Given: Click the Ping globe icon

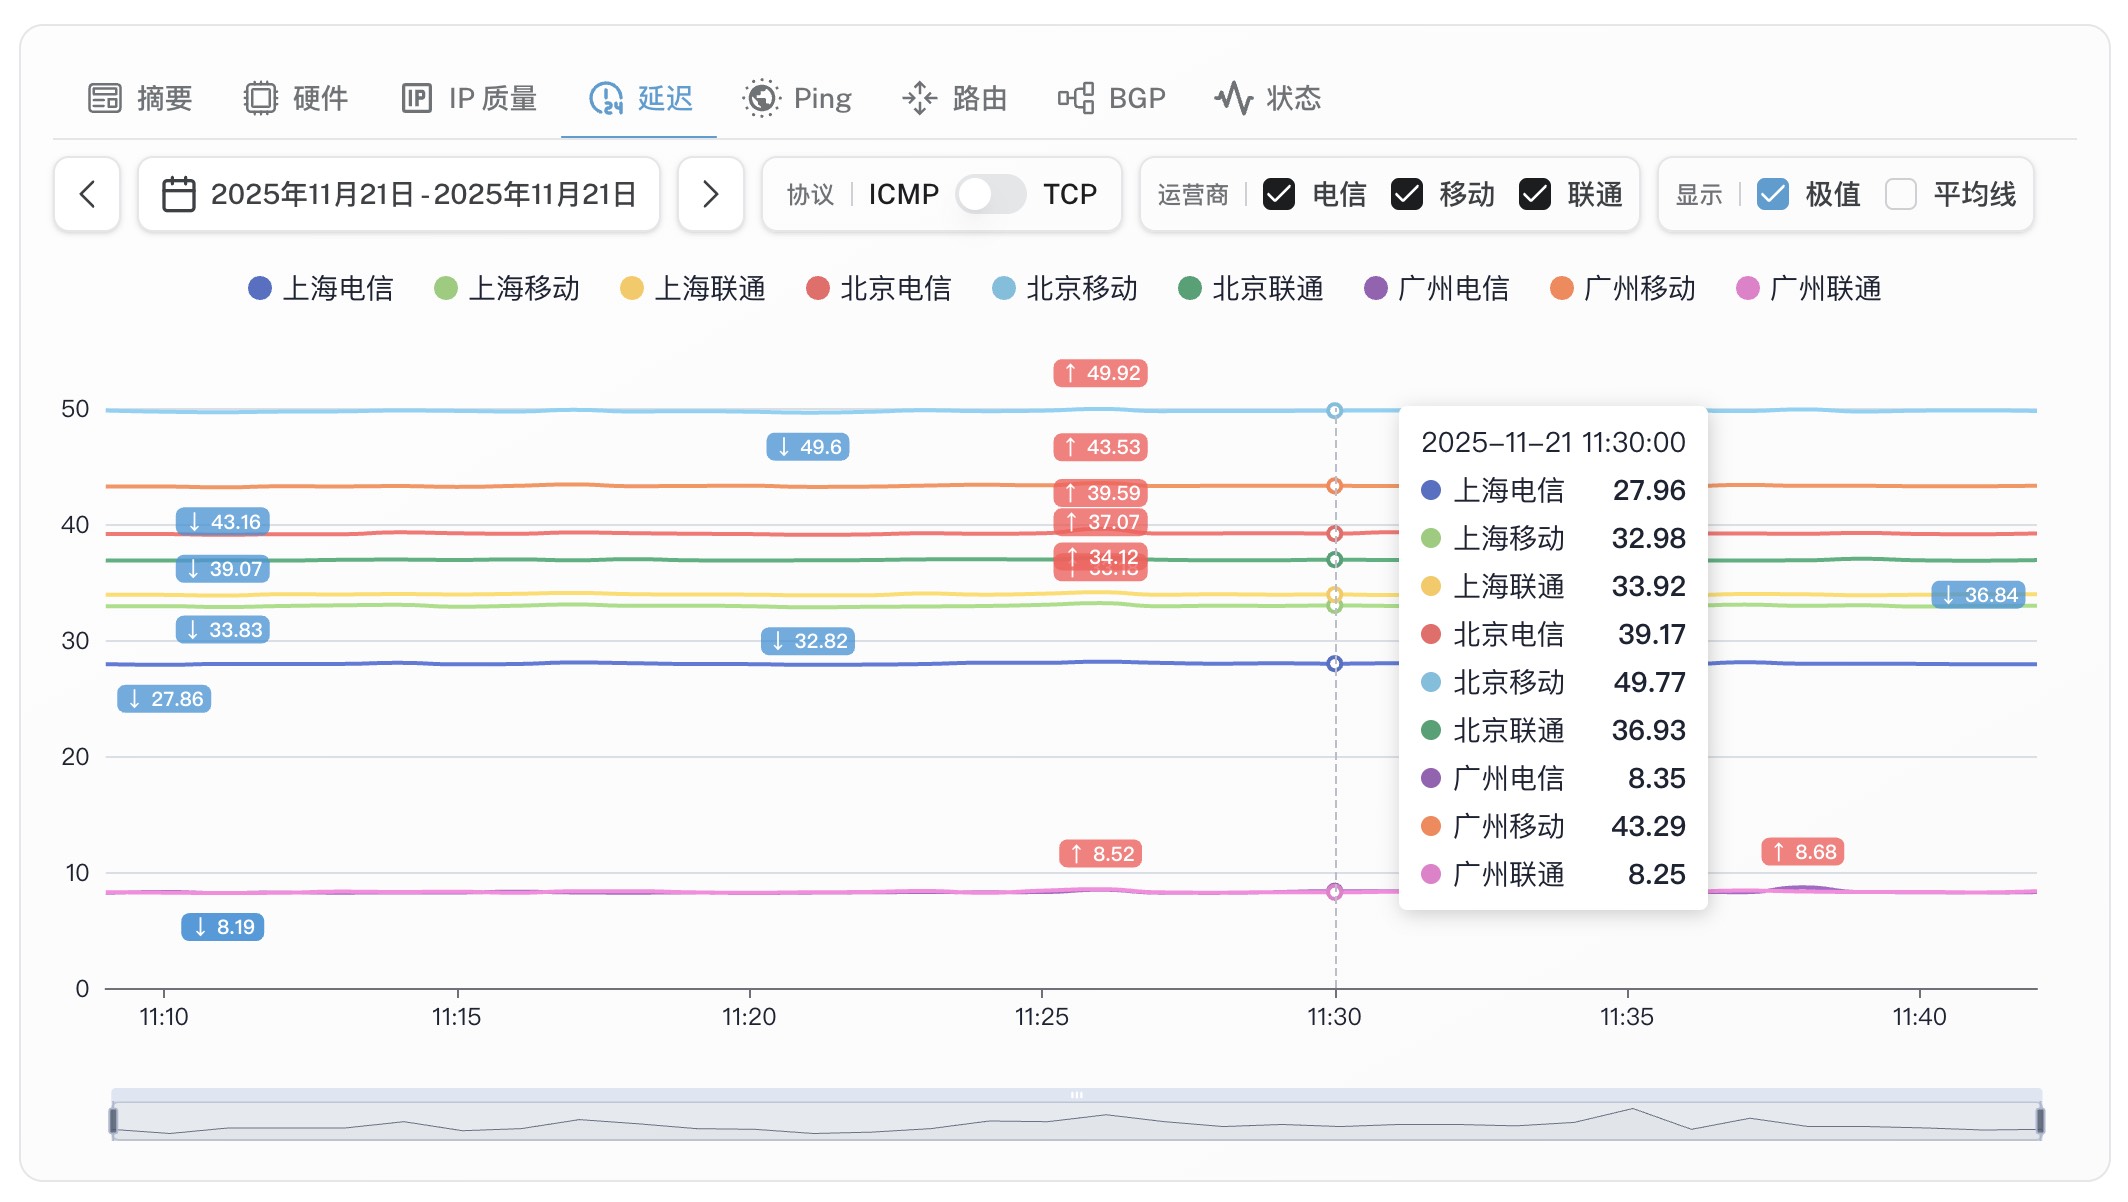Looking at the screenshot, I should [x=762, y=98].
